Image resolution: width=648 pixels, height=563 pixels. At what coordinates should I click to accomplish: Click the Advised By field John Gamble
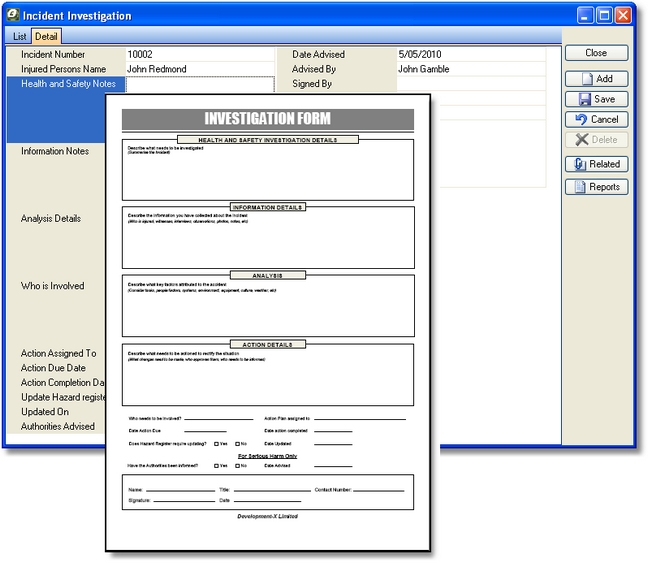tap(471, 69)
